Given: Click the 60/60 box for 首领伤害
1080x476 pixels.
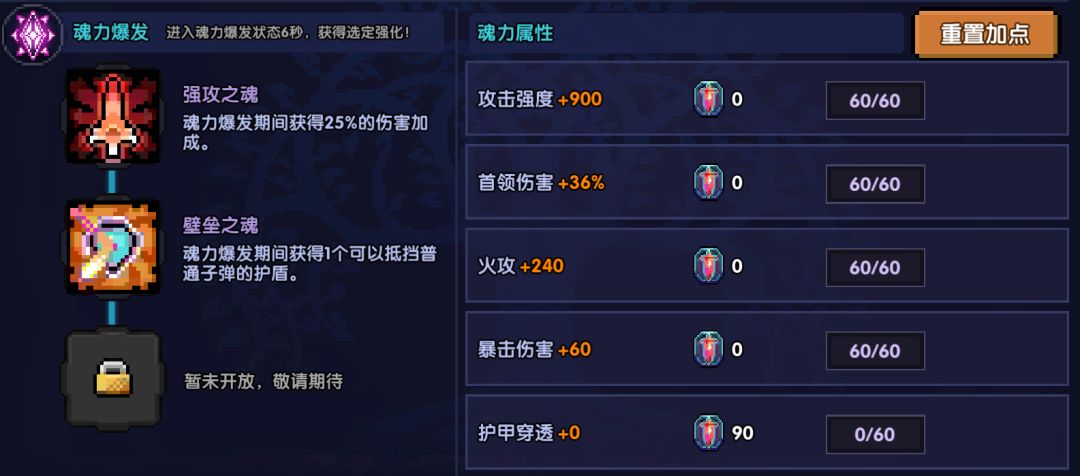Looking at the screenshot, I should point(875,184).
